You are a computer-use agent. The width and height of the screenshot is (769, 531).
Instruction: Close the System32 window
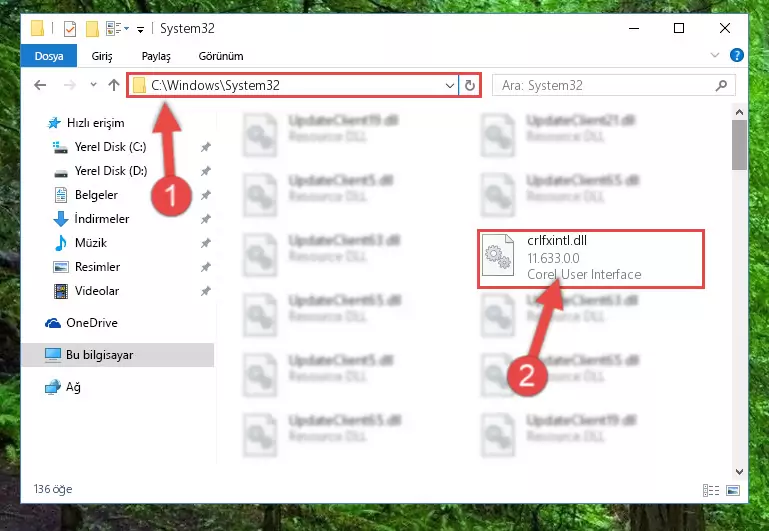(x=724, y=28)
